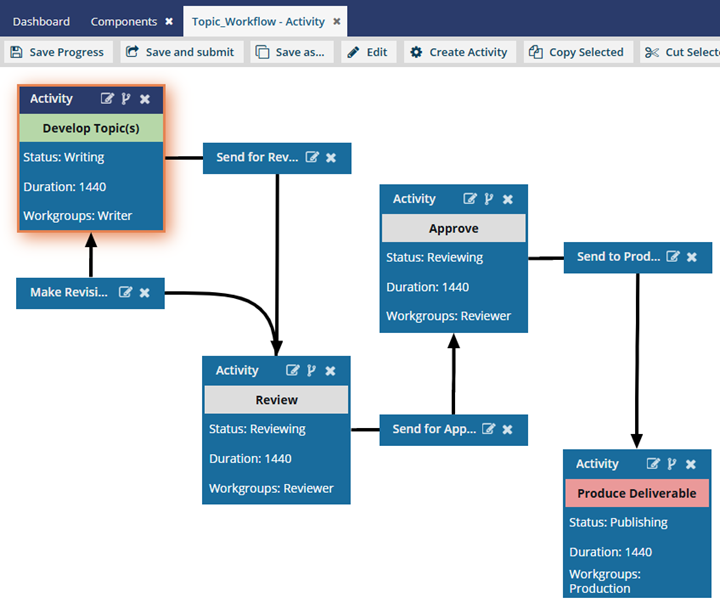Click branch icon on Review activity
This screenshot has width=720, height=603.
[312, 371]
